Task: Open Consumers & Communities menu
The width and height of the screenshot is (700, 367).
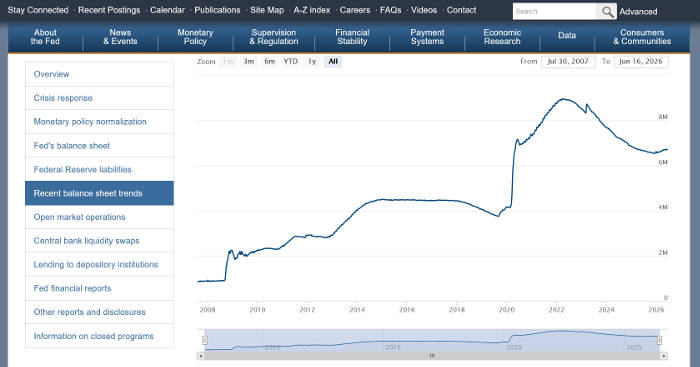Action: pos(642,37)
